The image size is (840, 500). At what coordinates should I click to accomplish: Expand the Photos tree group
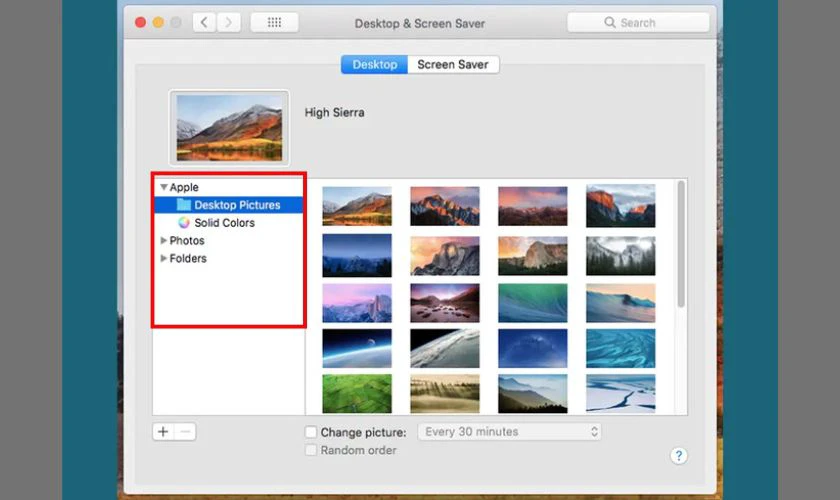[x=164, y=241]
